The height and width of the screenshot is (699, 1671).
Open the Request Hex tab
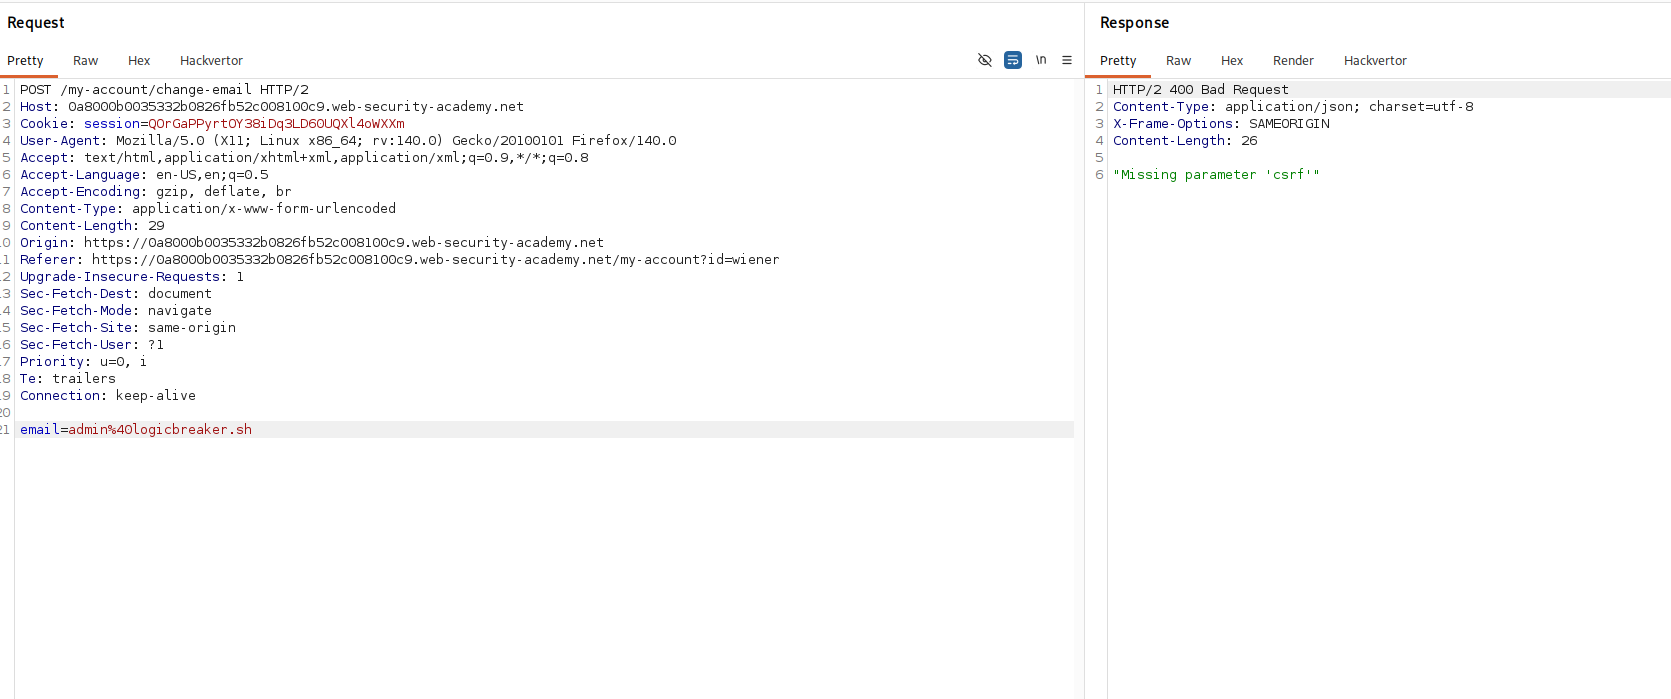[x=139, y=61]
